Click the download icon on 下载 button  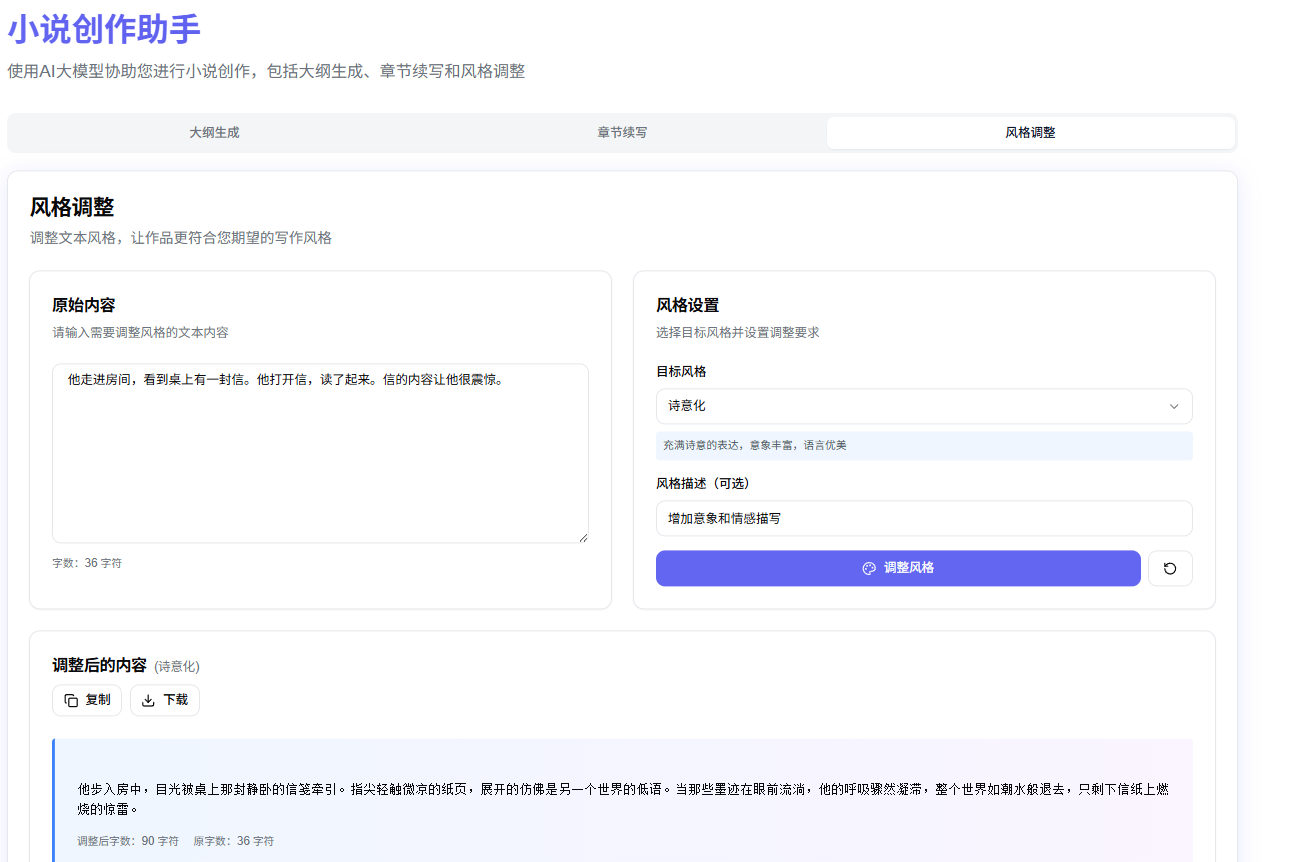pos(148,700)
